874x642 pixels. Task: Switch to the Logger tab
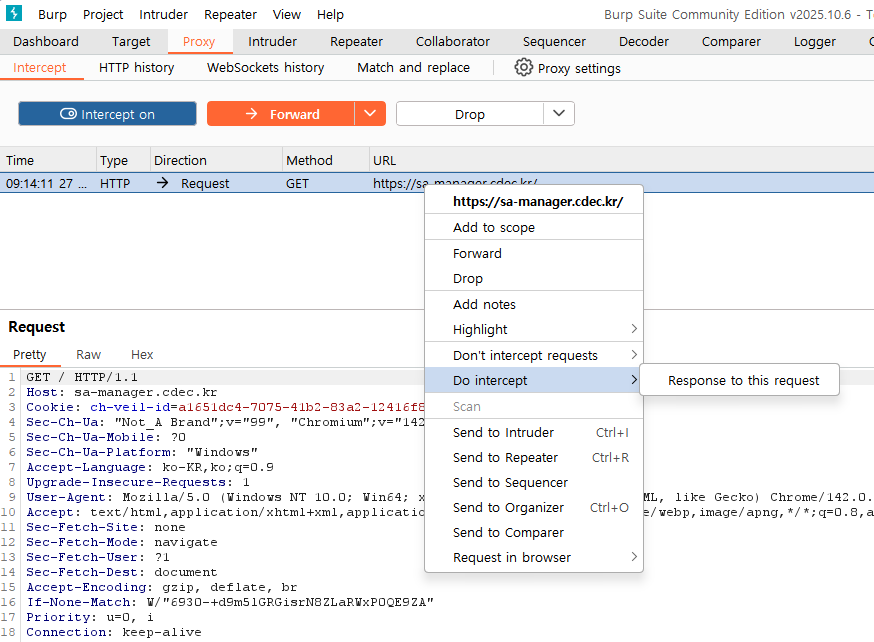click(x=814, y=42)
